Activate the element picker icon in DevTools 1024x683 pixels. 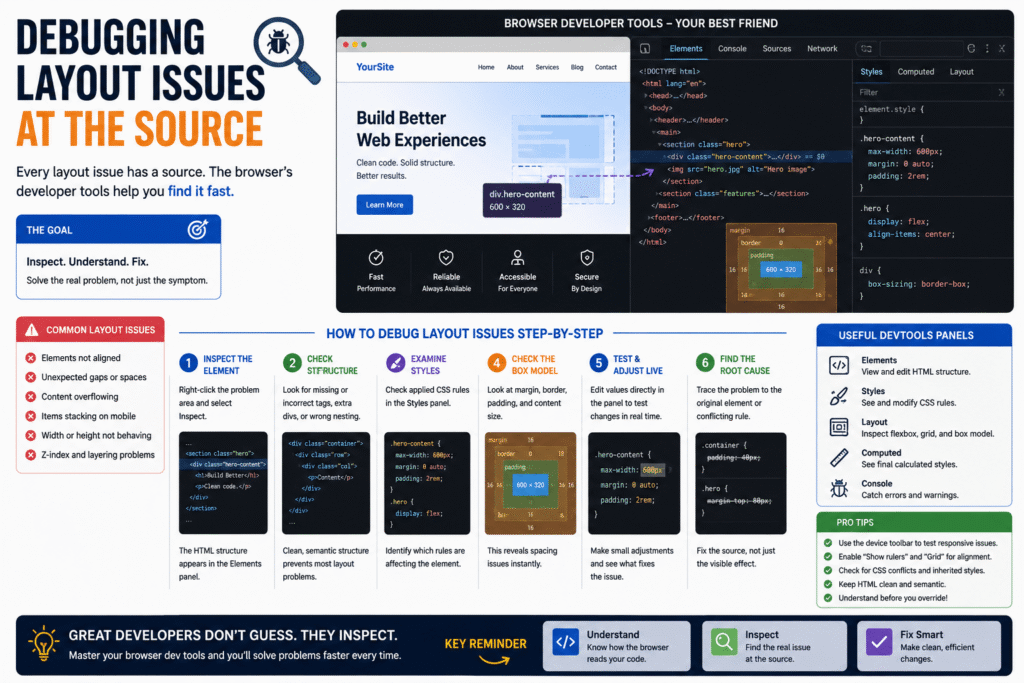coord(645,49)
